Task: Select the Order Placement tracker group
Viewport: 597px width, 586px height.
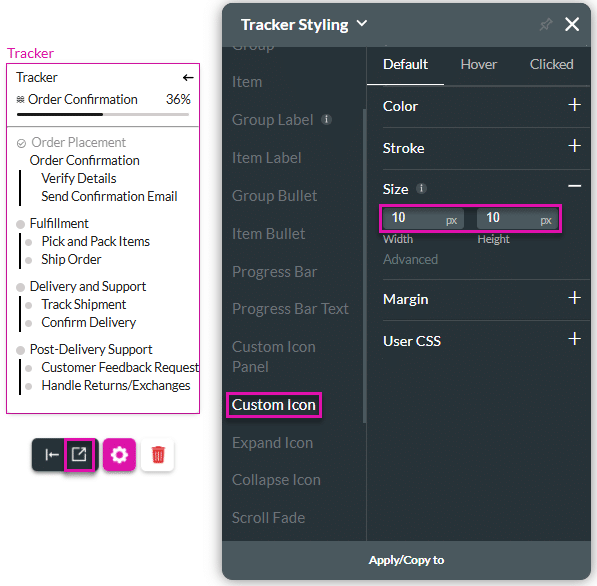Action: coord(78,142)
